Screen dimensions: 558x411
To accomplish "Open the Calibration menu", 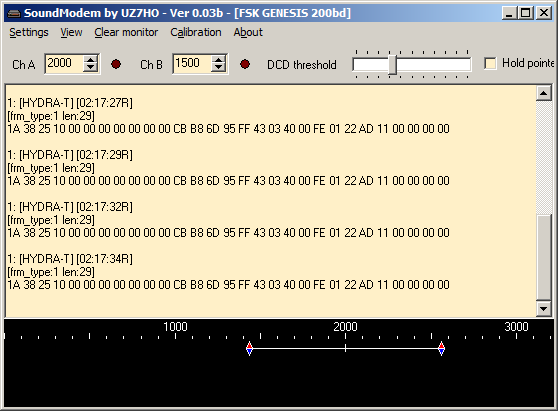I will (196, 32).
